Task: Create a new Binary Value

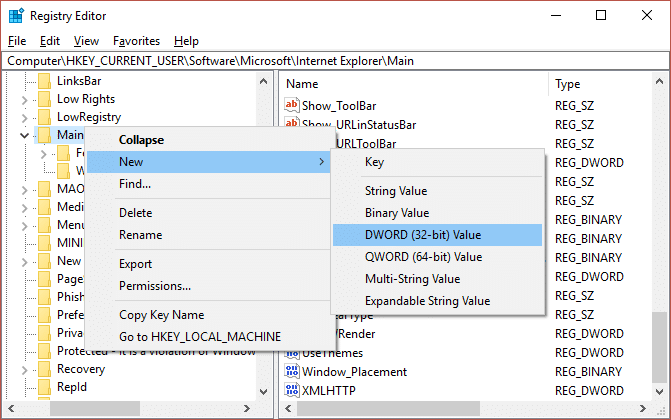Action: click(x=437, y=213)
